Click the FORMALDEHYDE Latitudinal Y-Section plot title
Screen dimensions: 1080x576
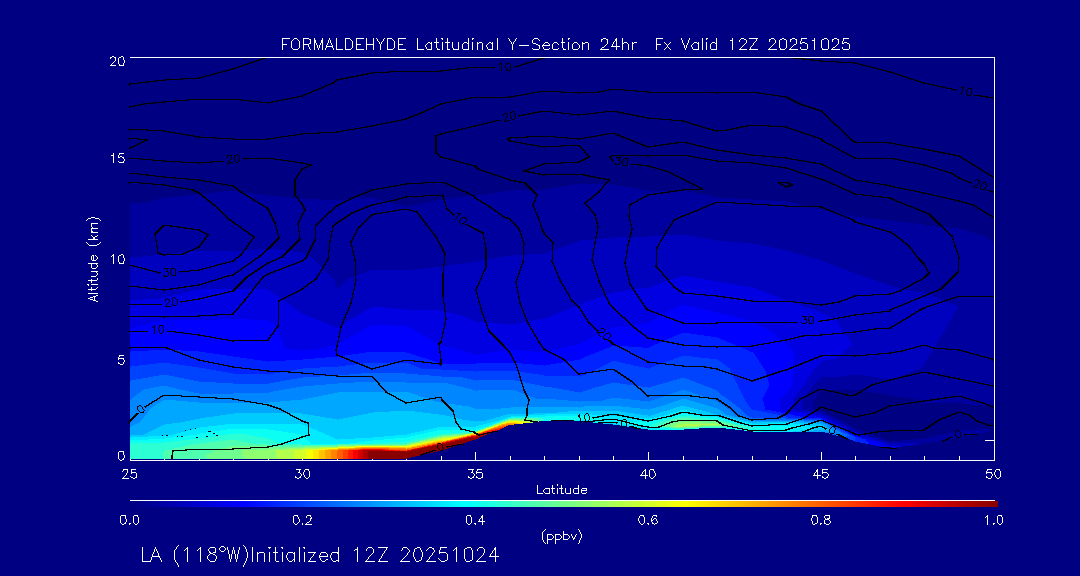(x=565, y=45)
